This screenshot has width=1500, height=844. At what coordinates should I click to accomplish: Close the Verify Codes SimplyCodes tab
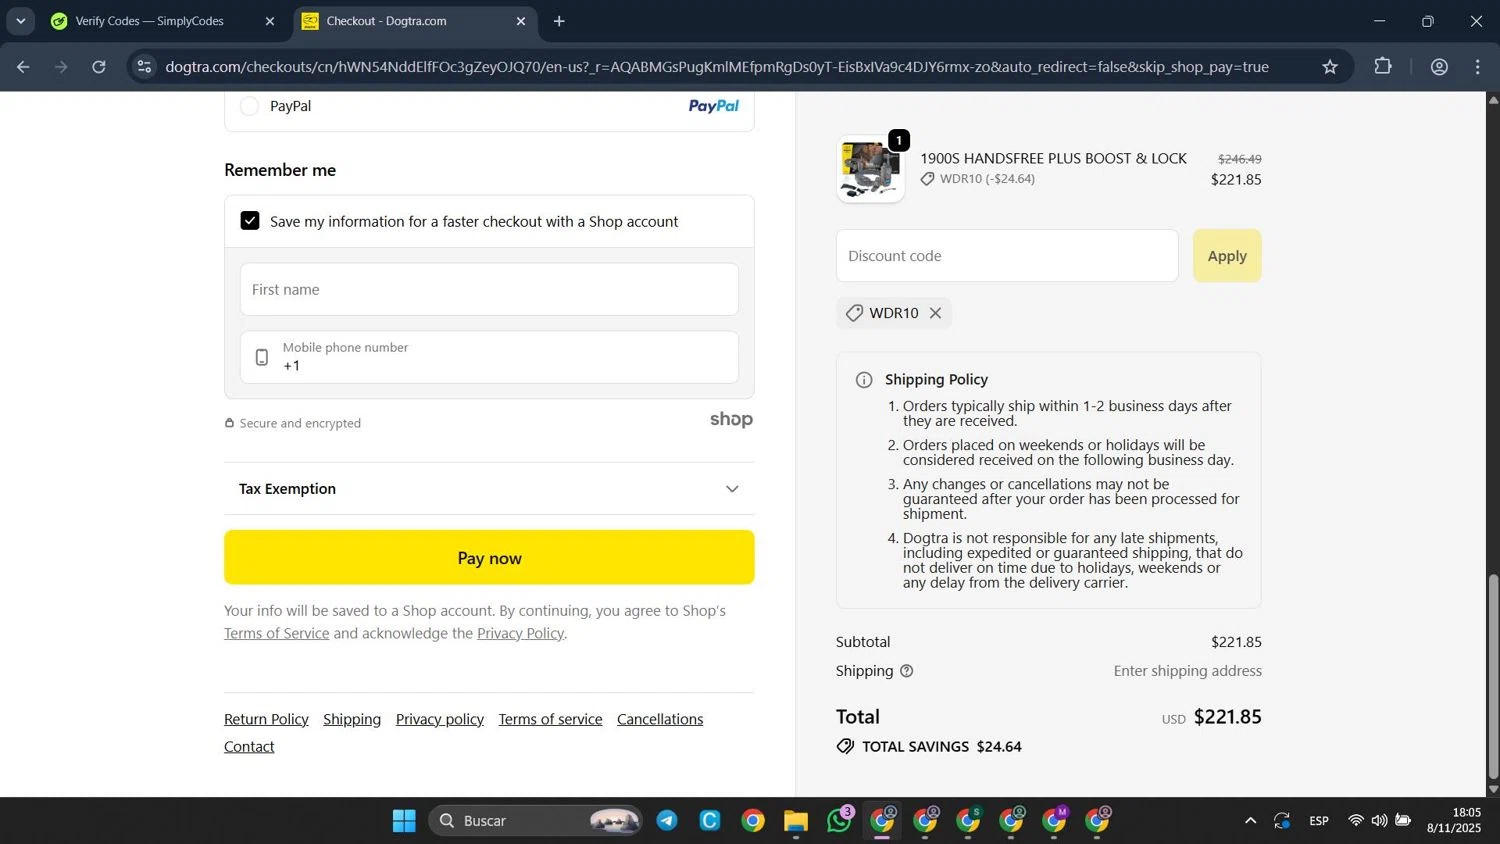pos(270,21)
